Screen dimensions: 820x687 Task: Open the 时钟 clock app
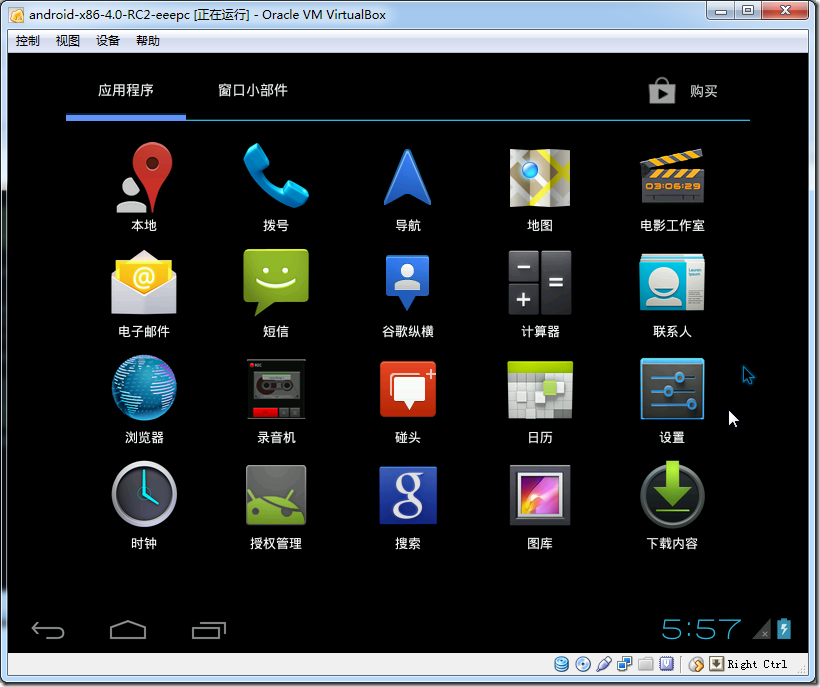pos(144,505)
